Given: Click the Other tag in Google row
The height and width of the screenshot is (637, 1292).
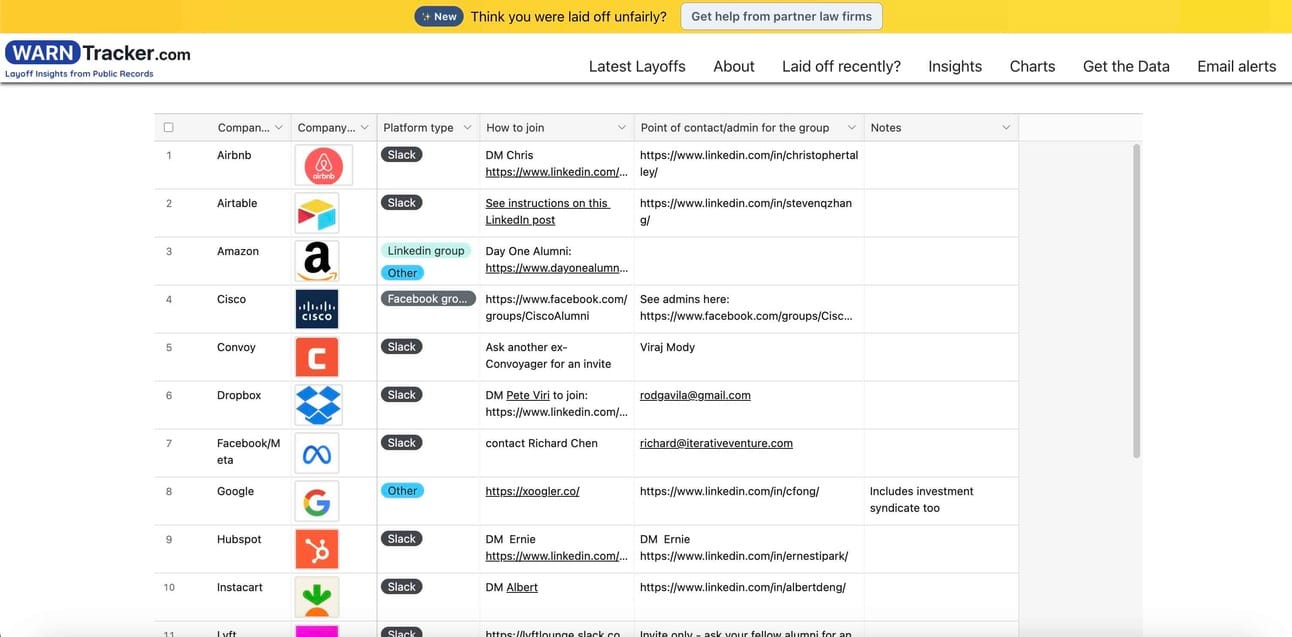Looking at the screenshot, I should [402, 491].
